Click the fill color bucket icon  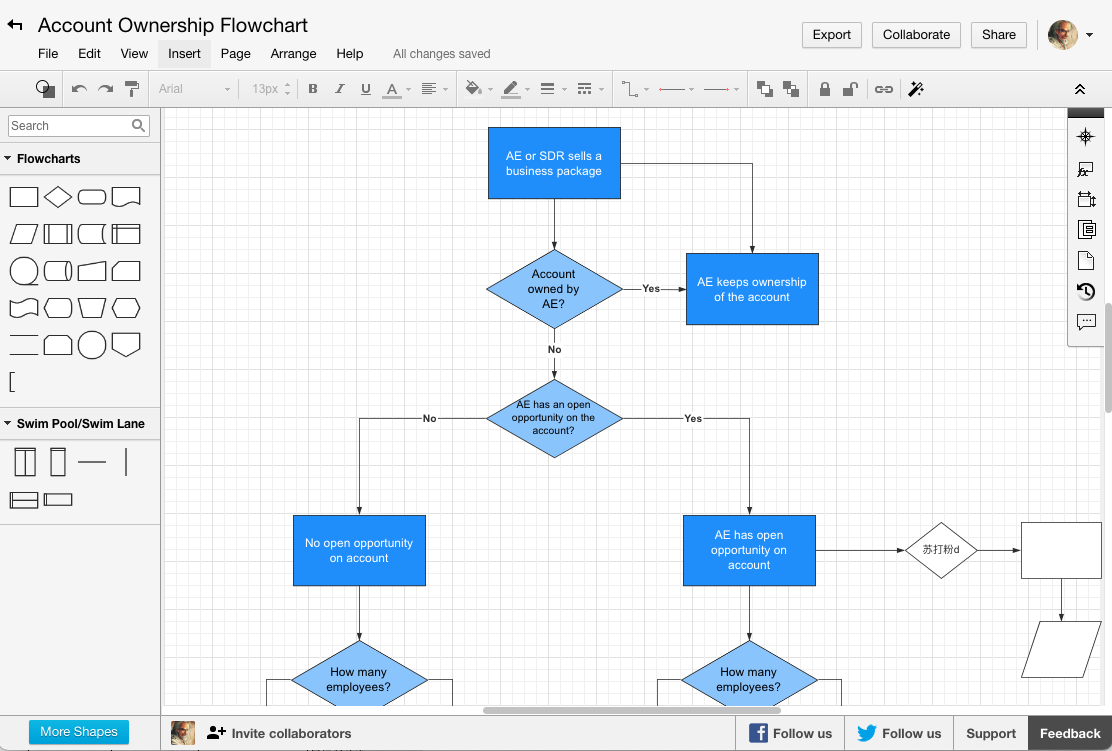pos(473,89)
